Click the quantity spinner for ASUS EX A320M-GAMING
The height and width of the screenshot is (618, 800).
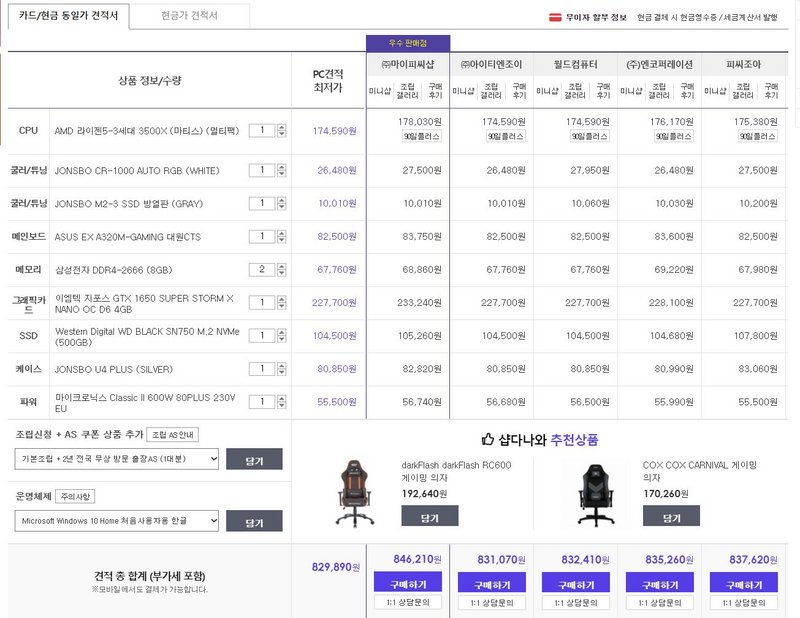tap(282, 237)
